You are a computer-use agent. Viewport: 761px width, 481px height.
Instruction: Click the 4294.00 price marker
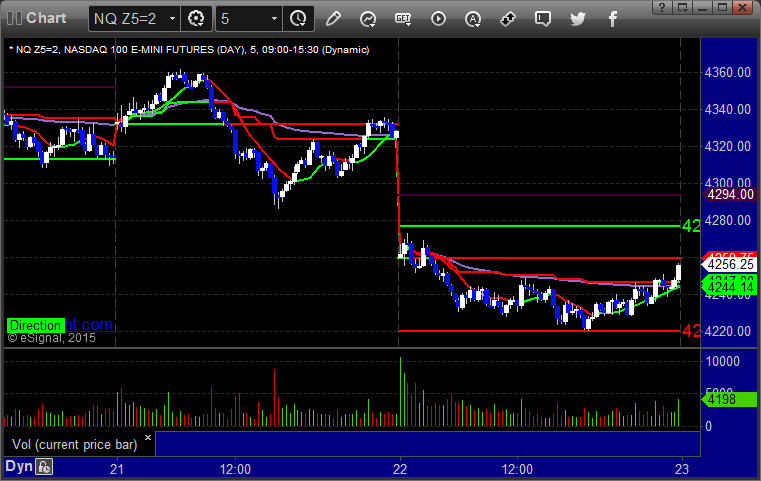coord(729,195)
